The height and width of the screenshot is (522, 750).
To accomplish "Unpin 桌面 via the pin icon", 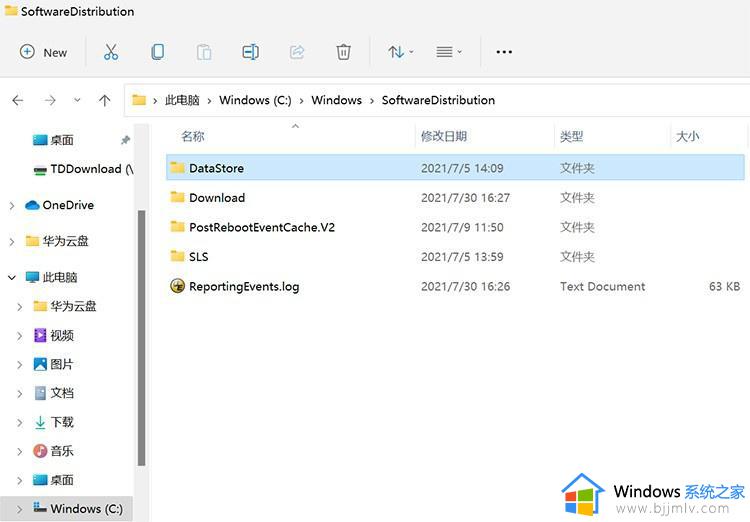I will coord(125,140).
